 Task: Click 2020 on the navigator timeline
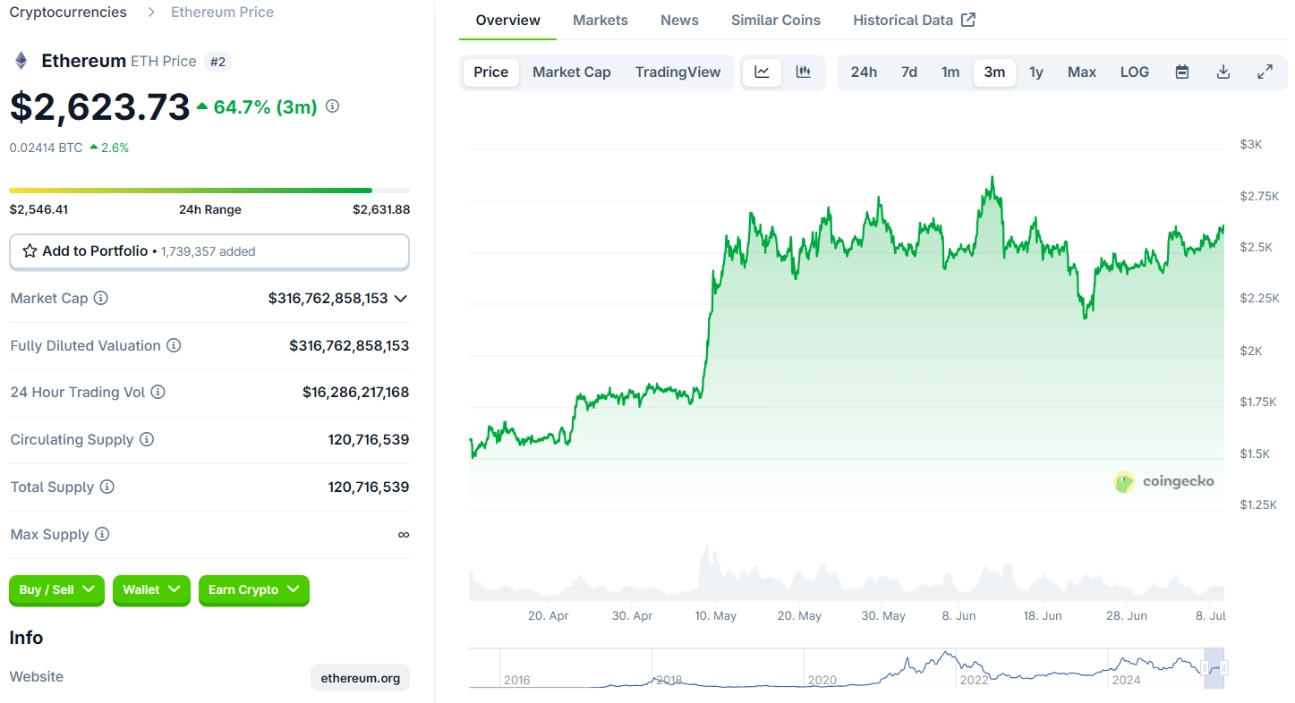[x=821, y=680]
